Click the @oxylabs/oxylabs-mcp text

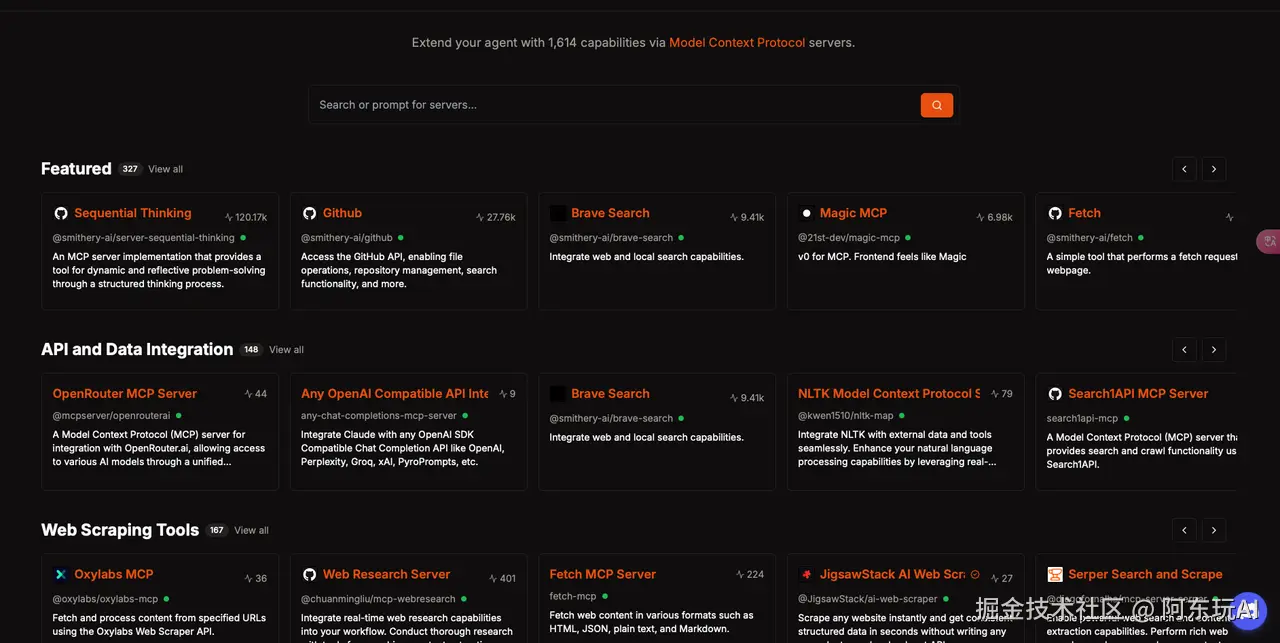point(106,599)
